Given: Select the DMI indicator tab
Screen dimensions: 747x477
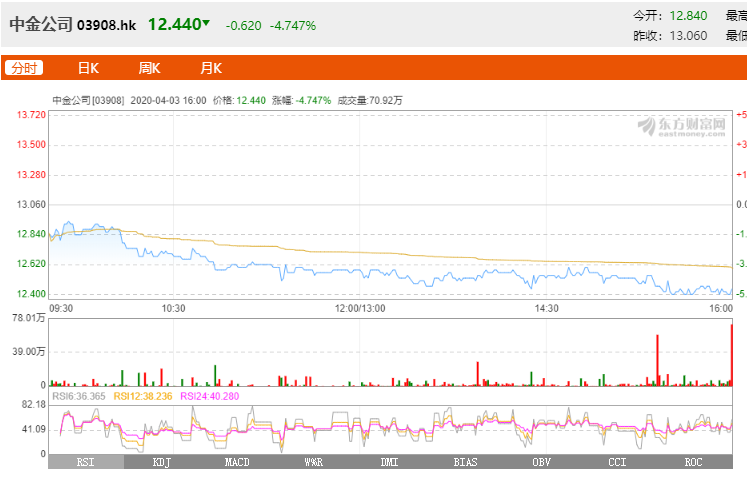Looking at the screenshot, I should [389, 462].
